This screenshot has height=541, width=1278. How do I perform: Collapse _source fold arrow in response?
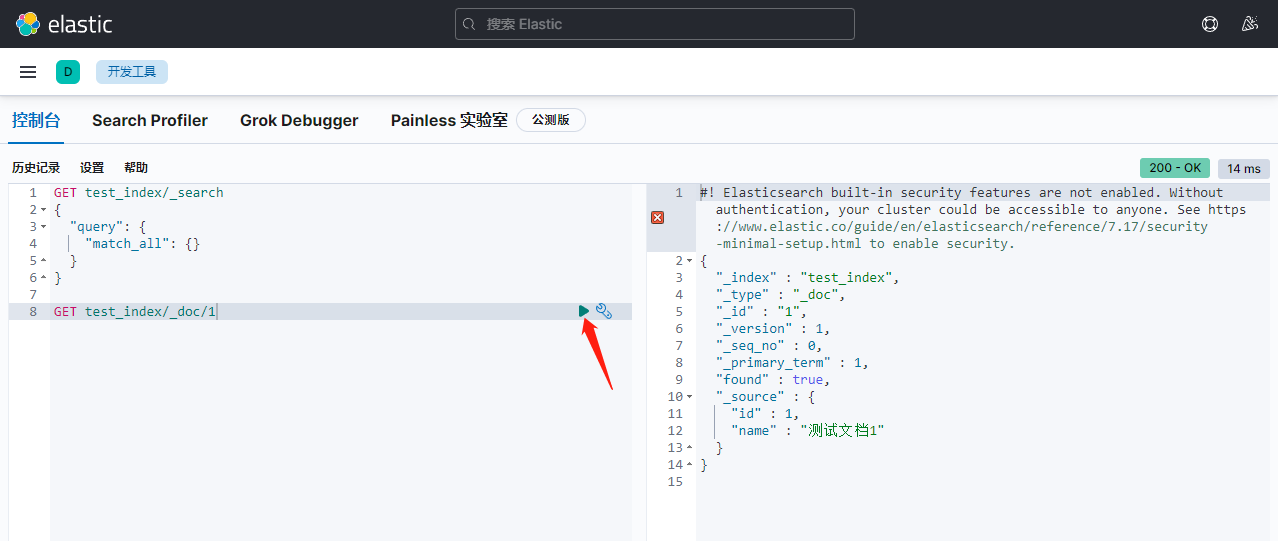pos(690,397)
